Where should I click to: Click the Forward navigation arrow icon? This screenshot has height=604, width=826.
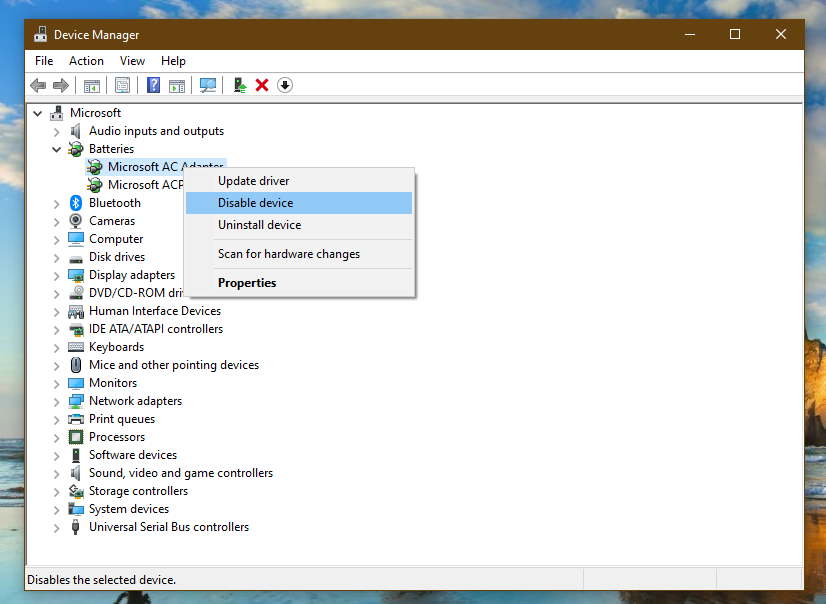pos(61,85)
